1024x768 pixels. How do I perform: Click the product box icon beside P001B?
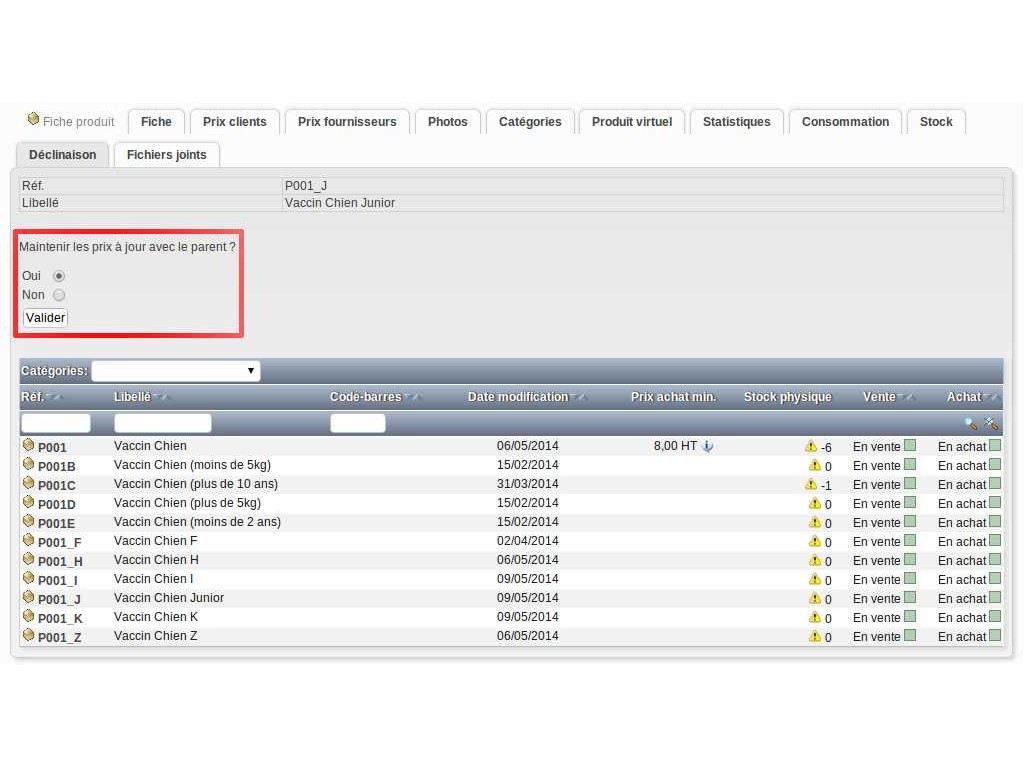[29, 465]
